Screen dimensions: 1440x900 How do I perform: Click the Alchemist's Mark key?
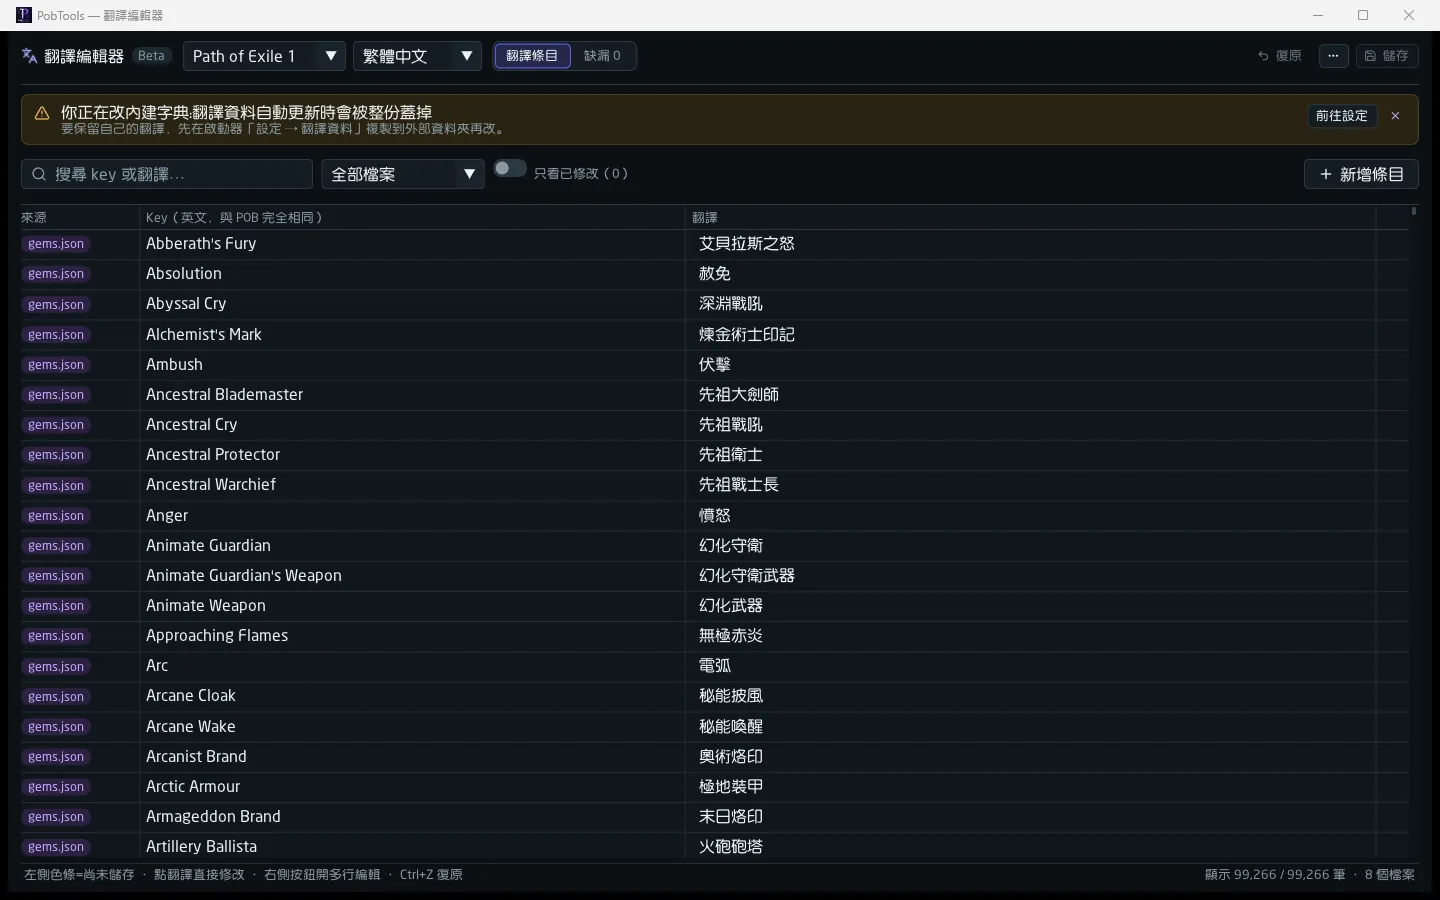click(204, 334)
